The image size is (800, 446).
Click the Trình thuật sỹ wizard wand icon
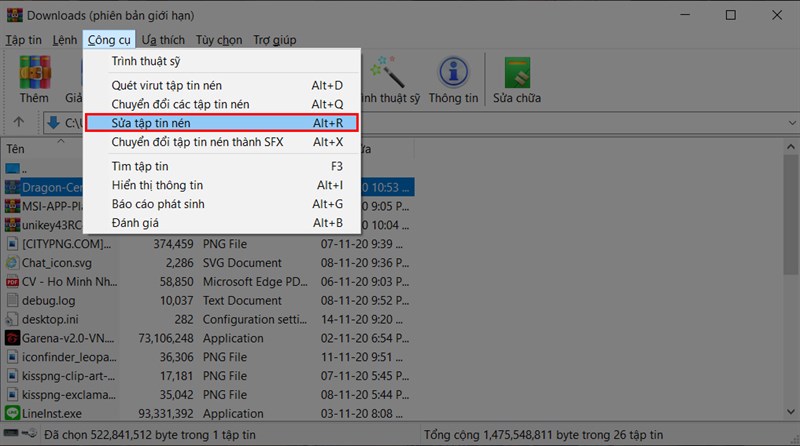point(388,72)
